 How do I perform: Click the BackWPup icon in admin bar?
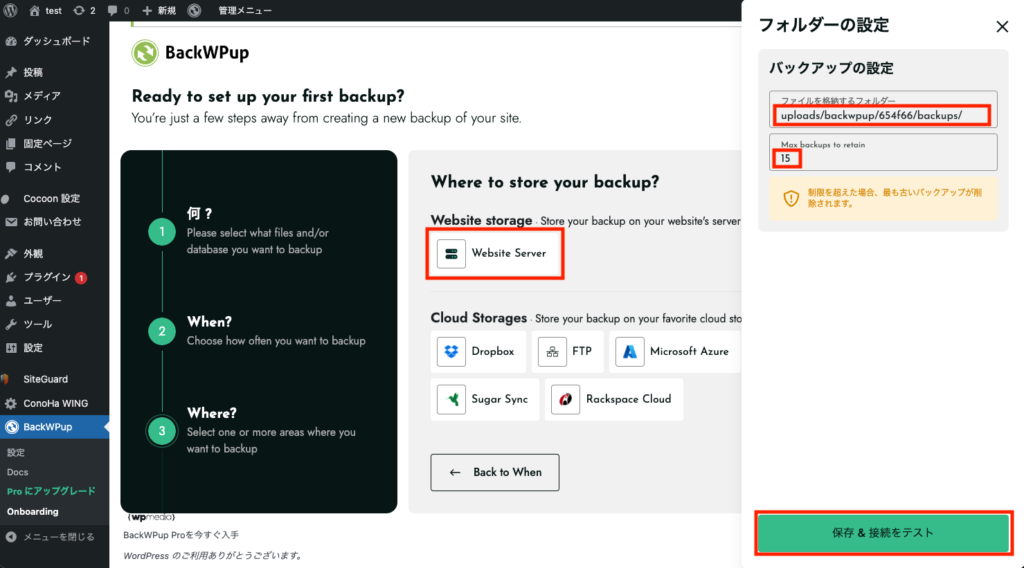[195, 10]
